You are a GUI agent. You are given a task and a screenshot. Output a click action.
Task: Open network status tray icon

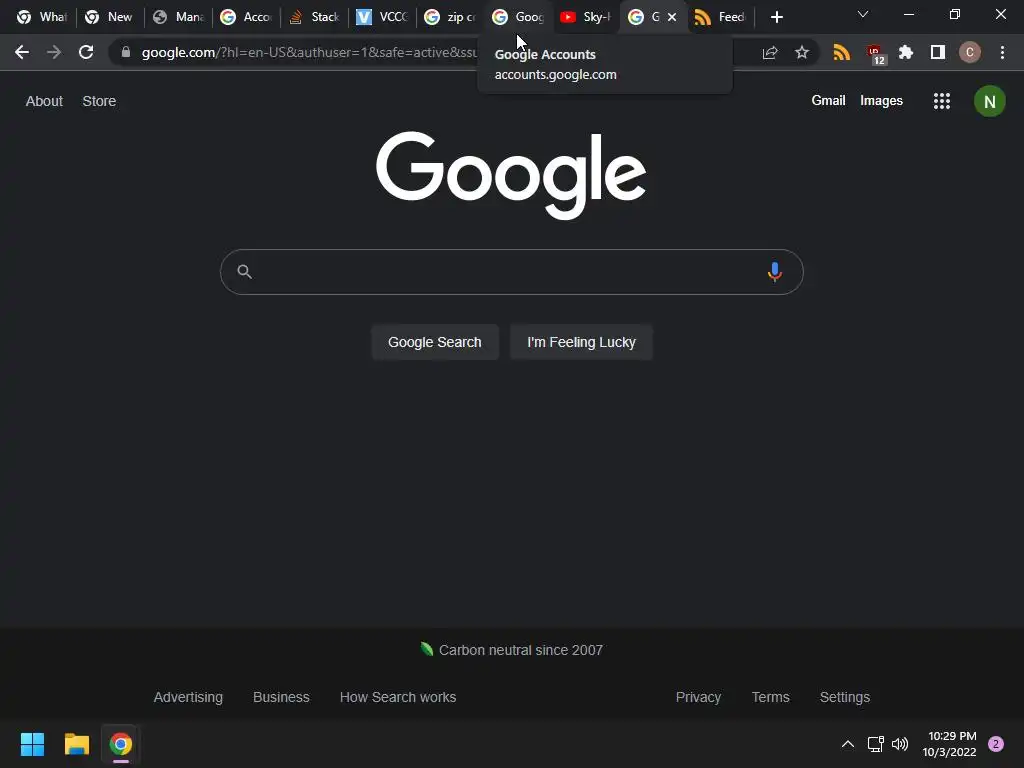pyautogui.click(x=875, y=744)
